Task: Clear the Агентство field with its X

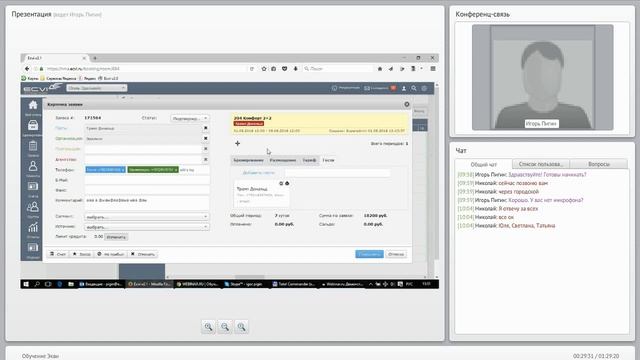Action: coord(206,159)
